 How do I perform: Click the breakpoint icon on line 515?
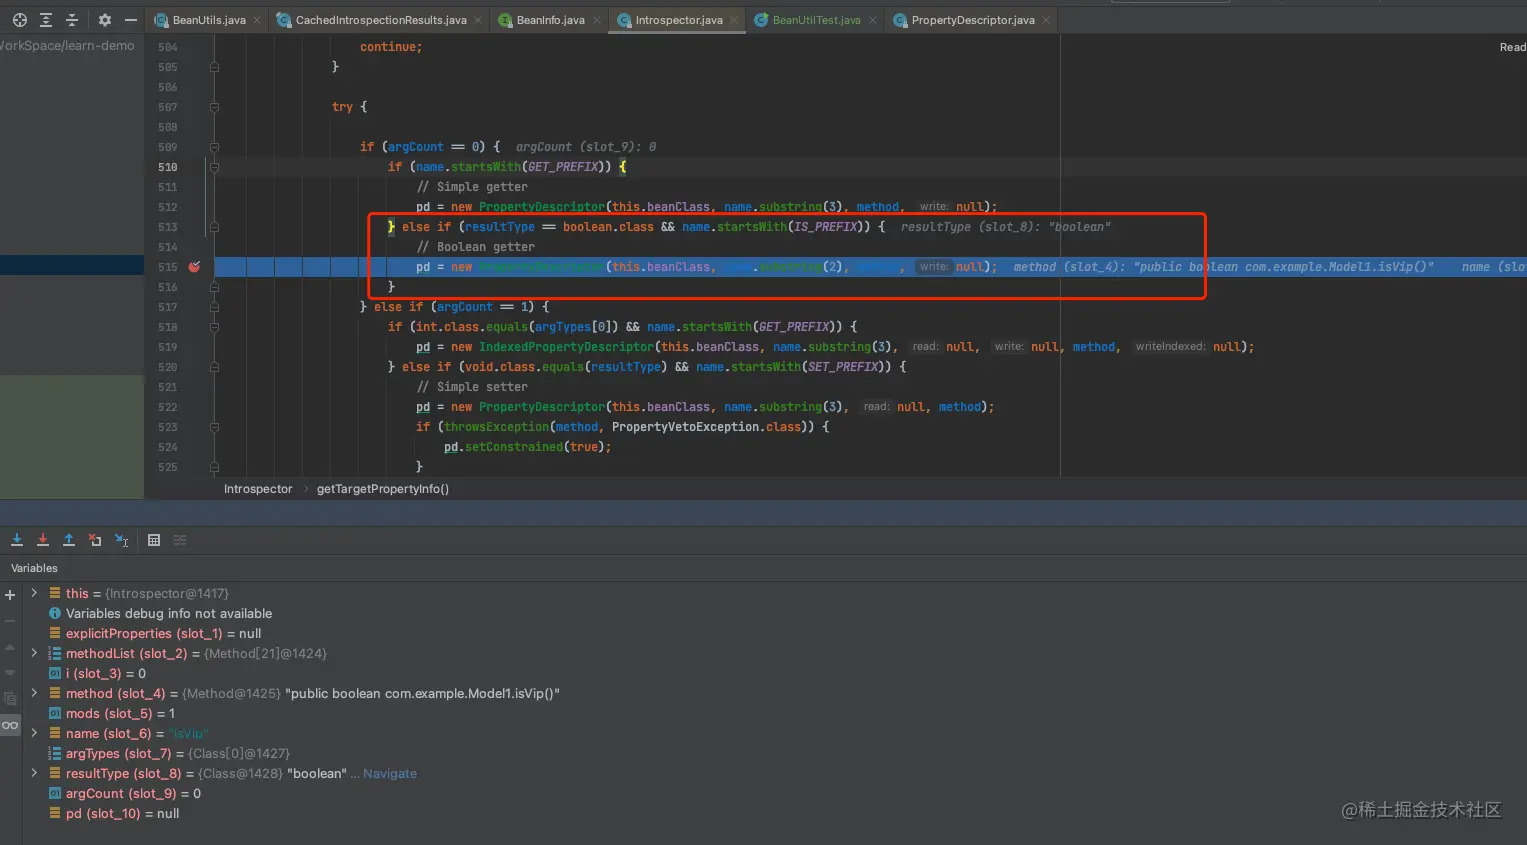click(x=195, y=267)
